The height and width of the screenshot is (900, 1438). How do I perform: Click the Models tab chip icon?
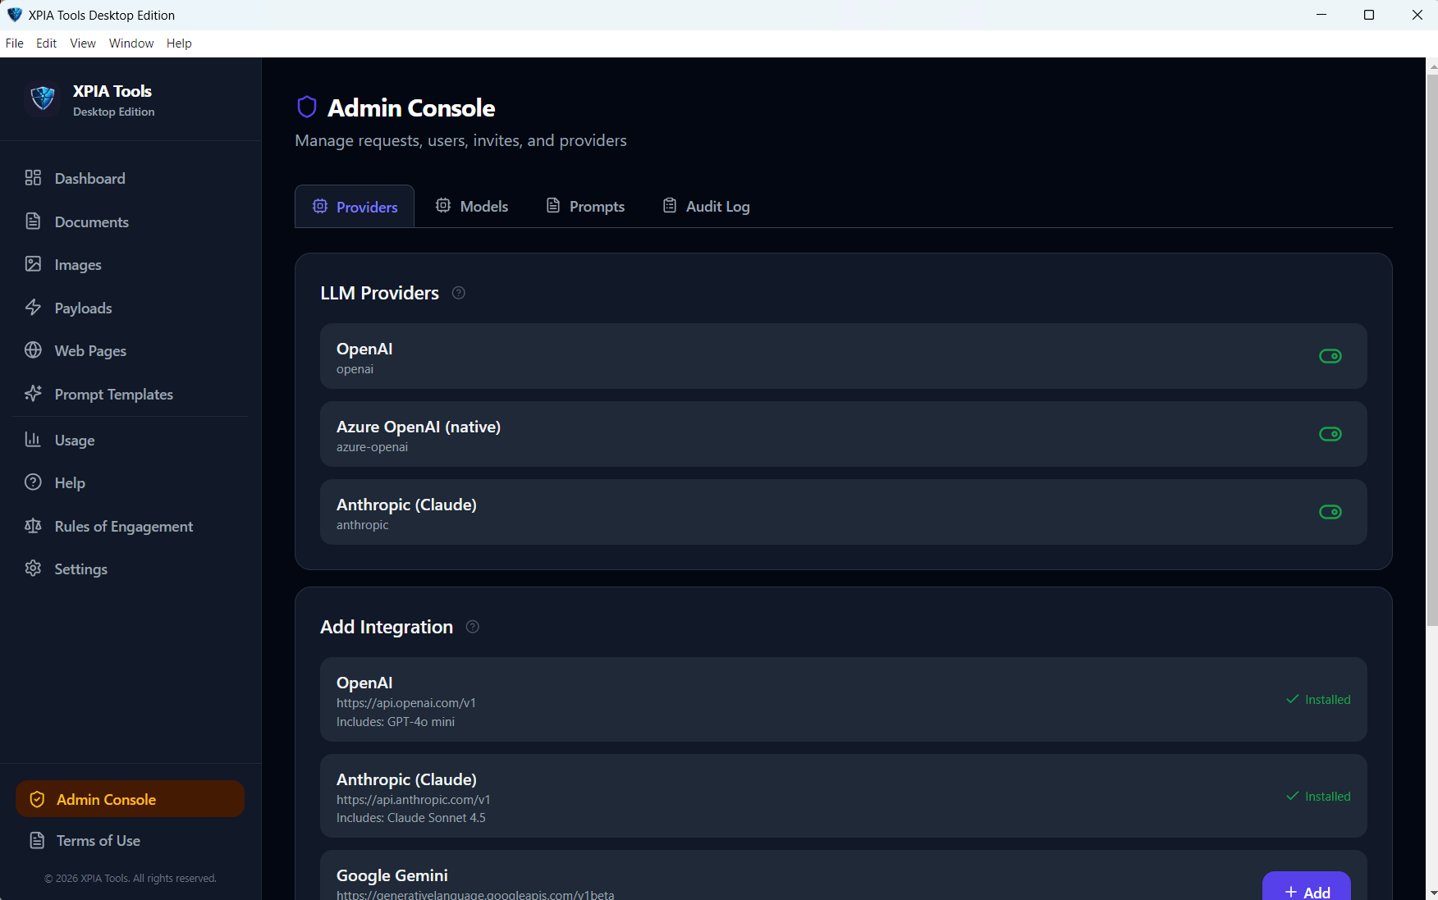coord(443,205)
